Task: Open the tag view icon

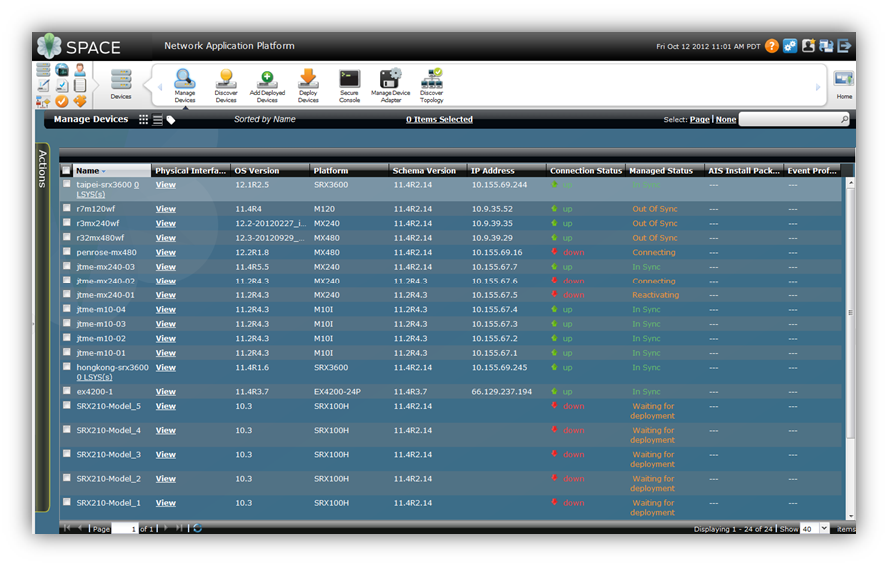Action: pos(171,120)
